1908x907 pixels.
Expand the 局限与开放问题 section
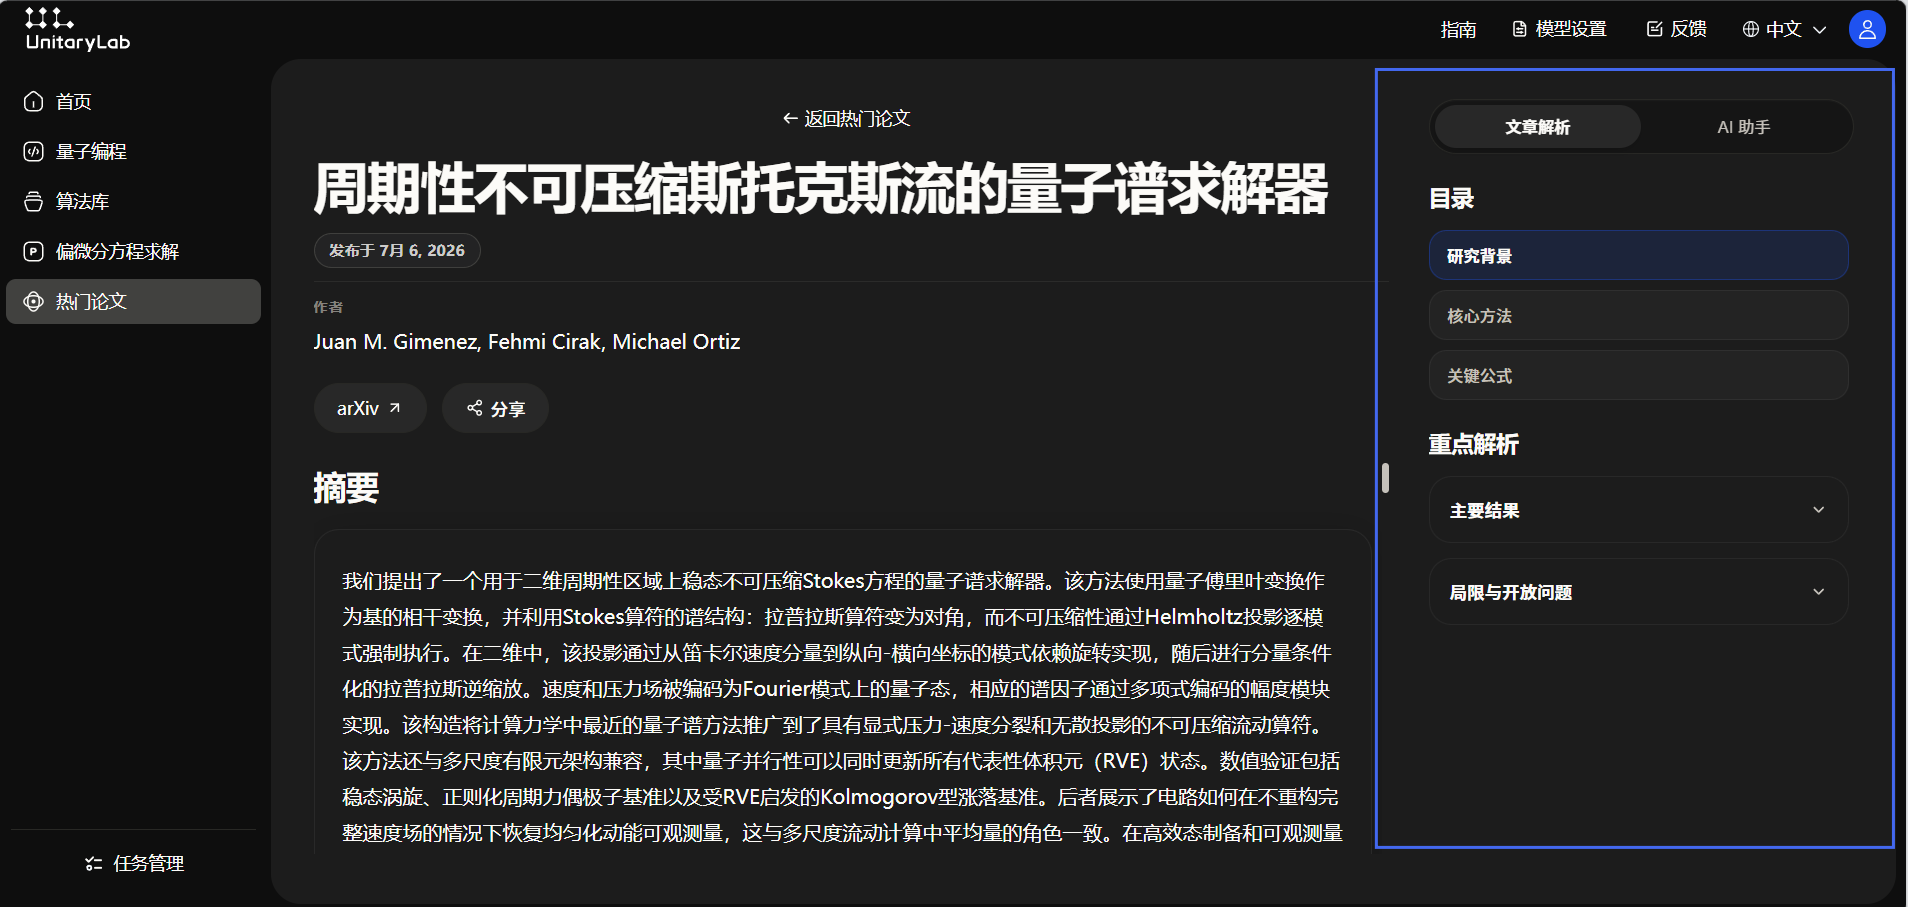1639,592
